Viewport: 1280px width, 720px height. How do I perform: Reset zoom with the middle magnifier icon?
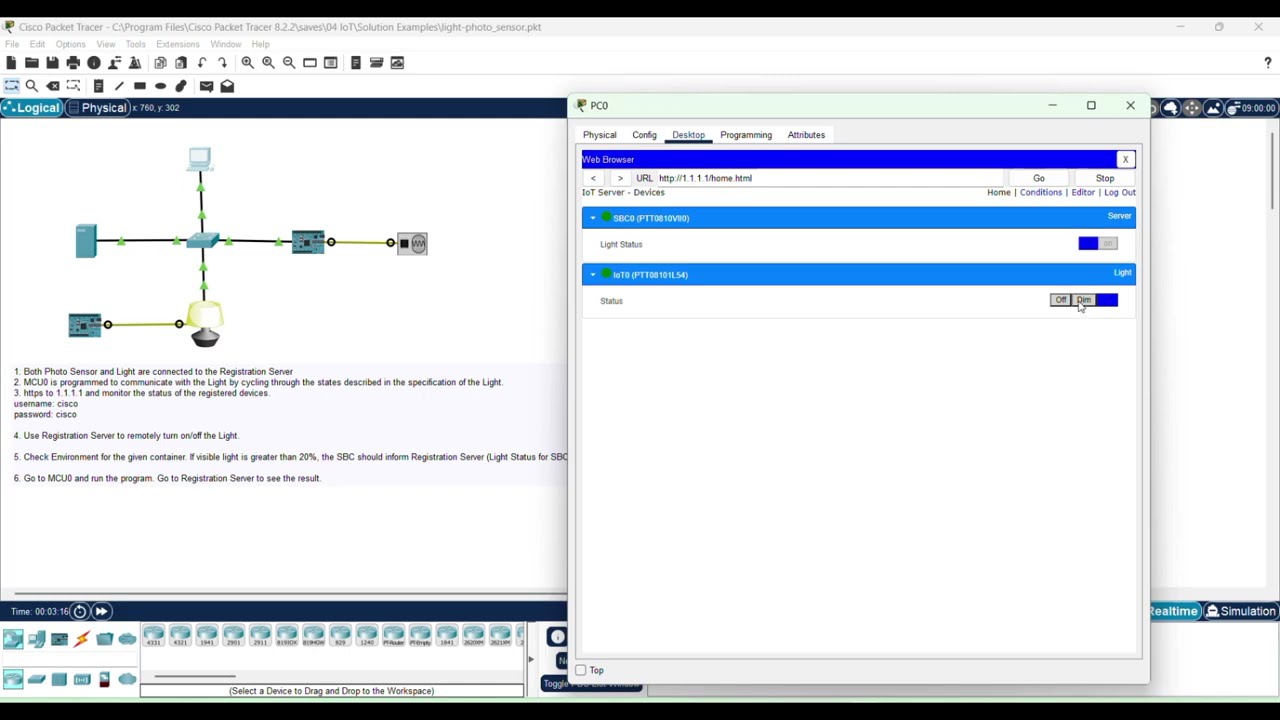[268, 63]
